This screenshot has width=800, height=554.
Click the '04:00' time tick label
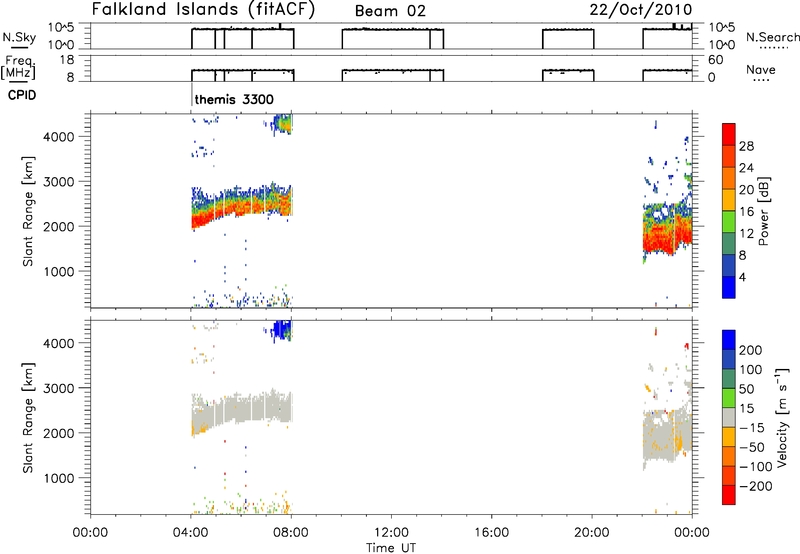[190, 533]
